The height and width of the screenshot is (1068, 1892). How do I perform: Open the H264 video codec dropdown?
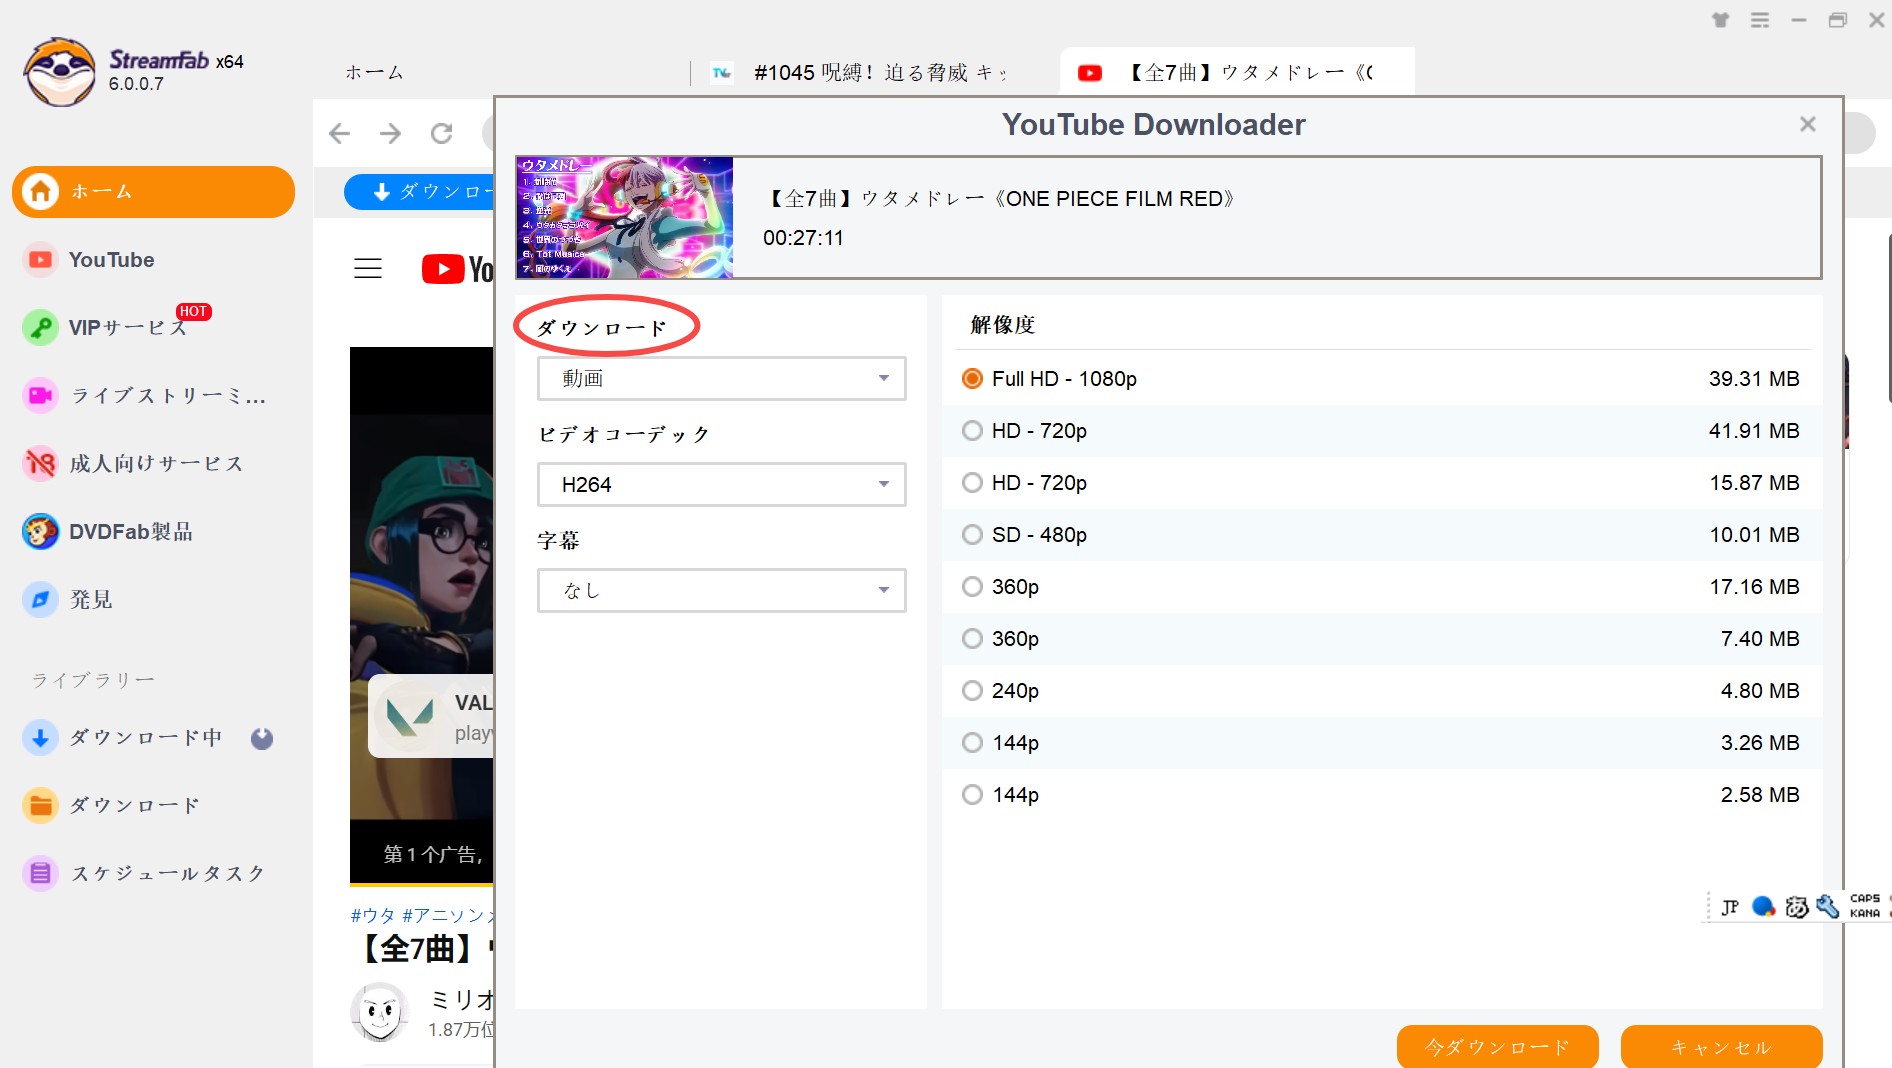(721, 484)
